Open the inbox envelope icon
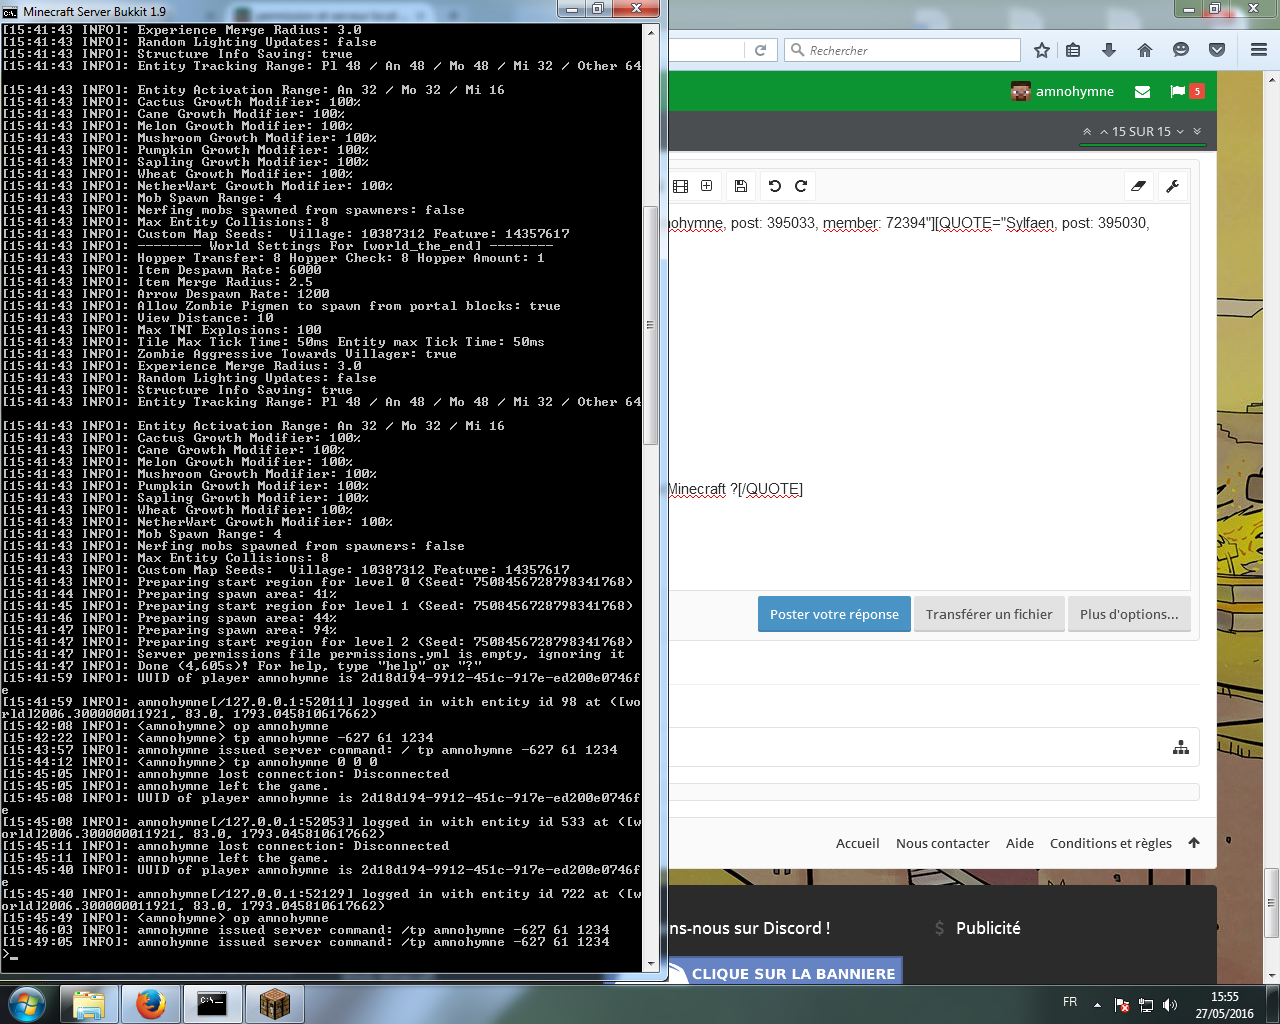1280x1024 pixels. point(1142,92)
